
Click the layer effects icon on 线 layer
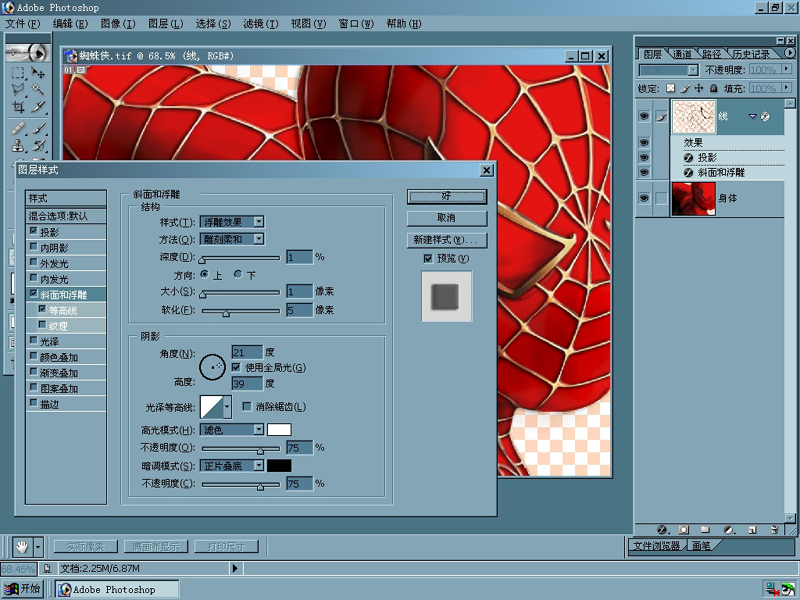pos(765,116)
